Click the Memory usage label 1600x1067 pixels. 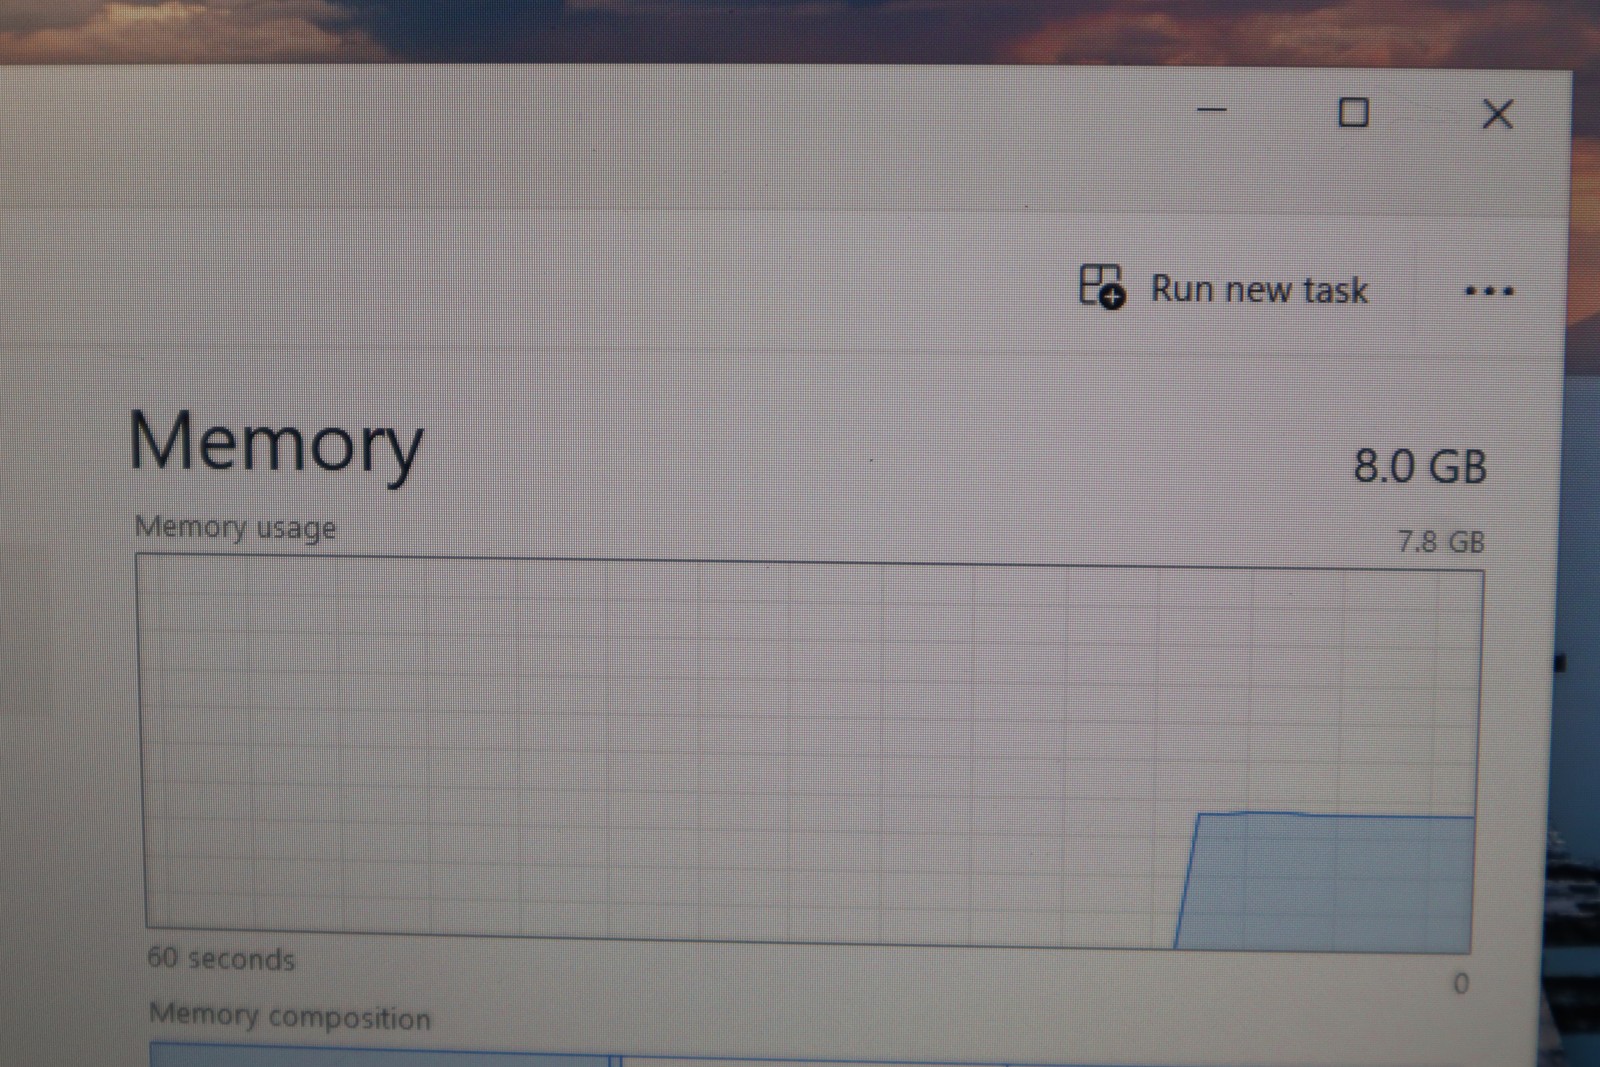point(235,527)
